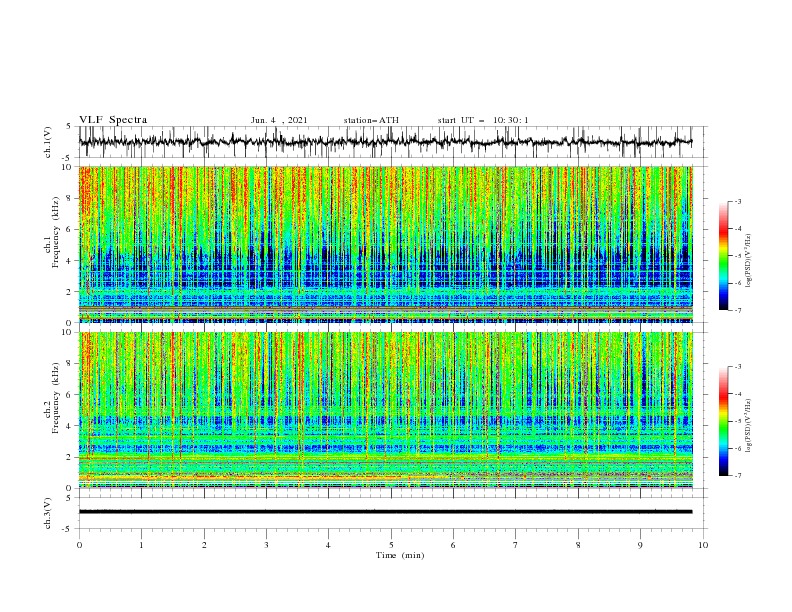The width and height of the screenshot is (792, 612).
Task: Click the date text "Jun. 4 , 2021"
Action: click(x=279, y=120)
